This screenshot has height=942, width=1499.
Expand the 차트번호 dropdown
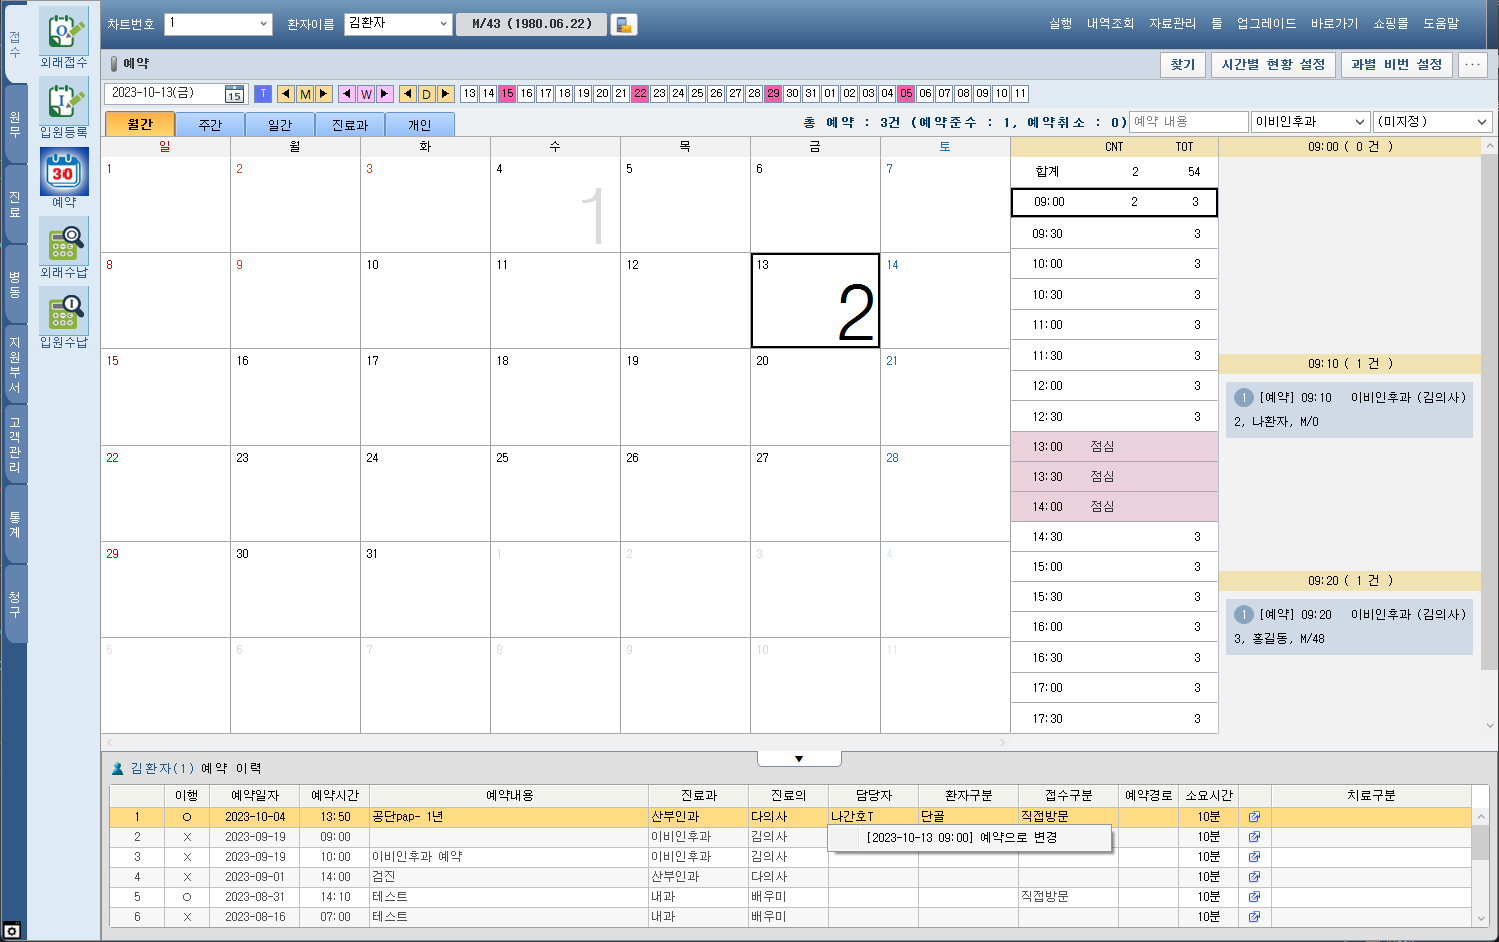[x=263, y=24]
